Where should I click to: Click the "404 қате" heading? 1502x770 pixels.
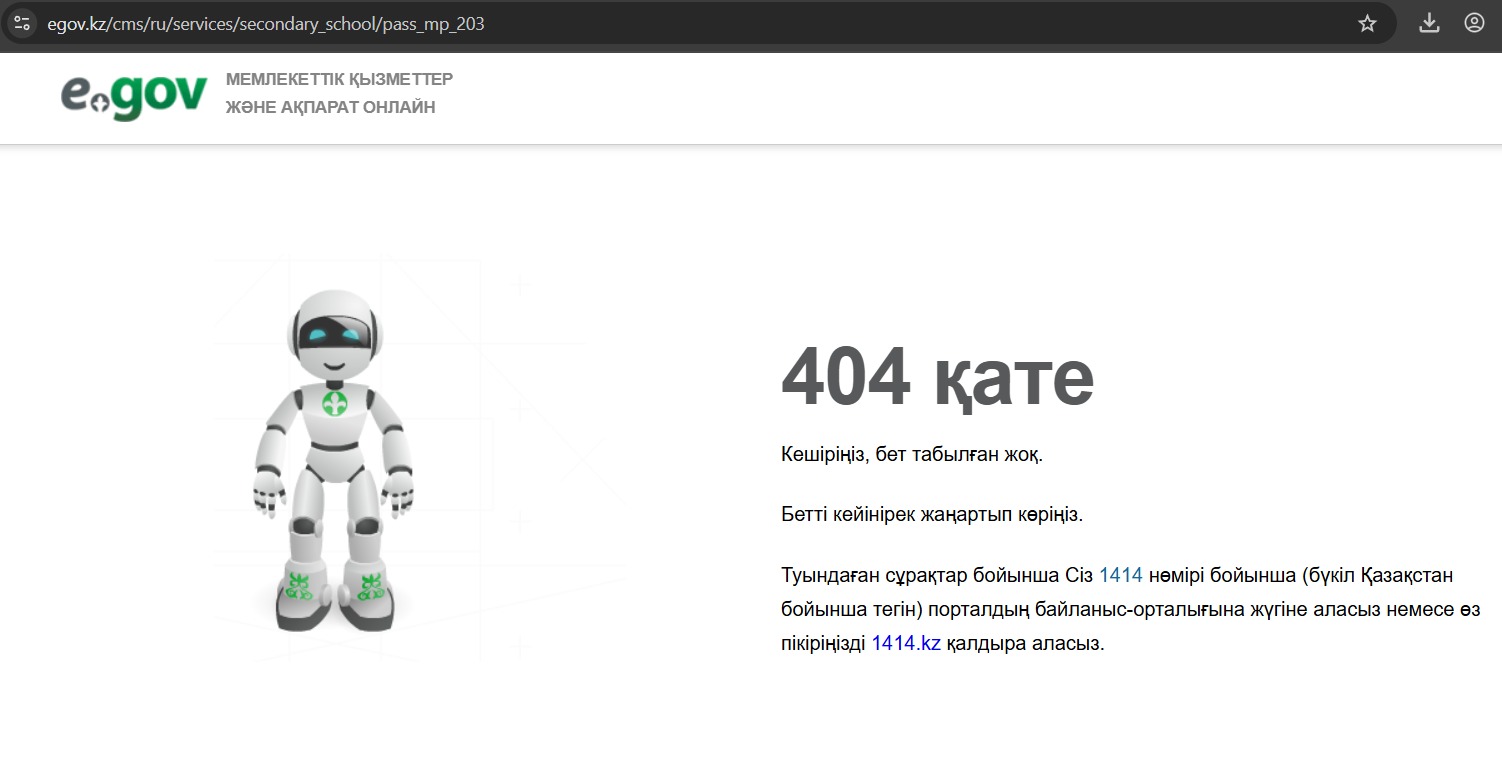(936, 377)
